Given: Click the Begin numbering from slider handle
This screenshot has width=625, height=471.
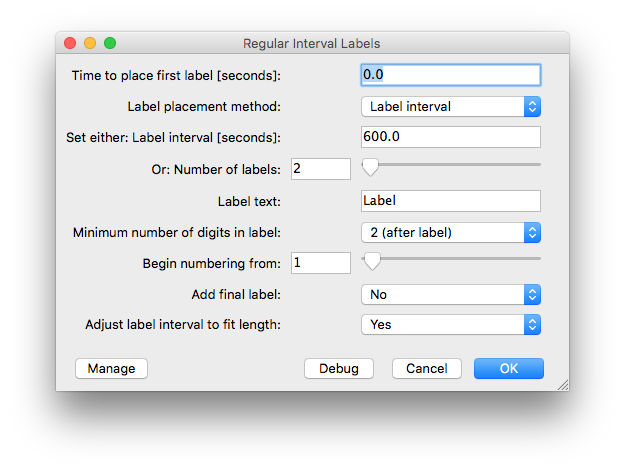Looking at the screenshot, I should click(x=372, y=260).
